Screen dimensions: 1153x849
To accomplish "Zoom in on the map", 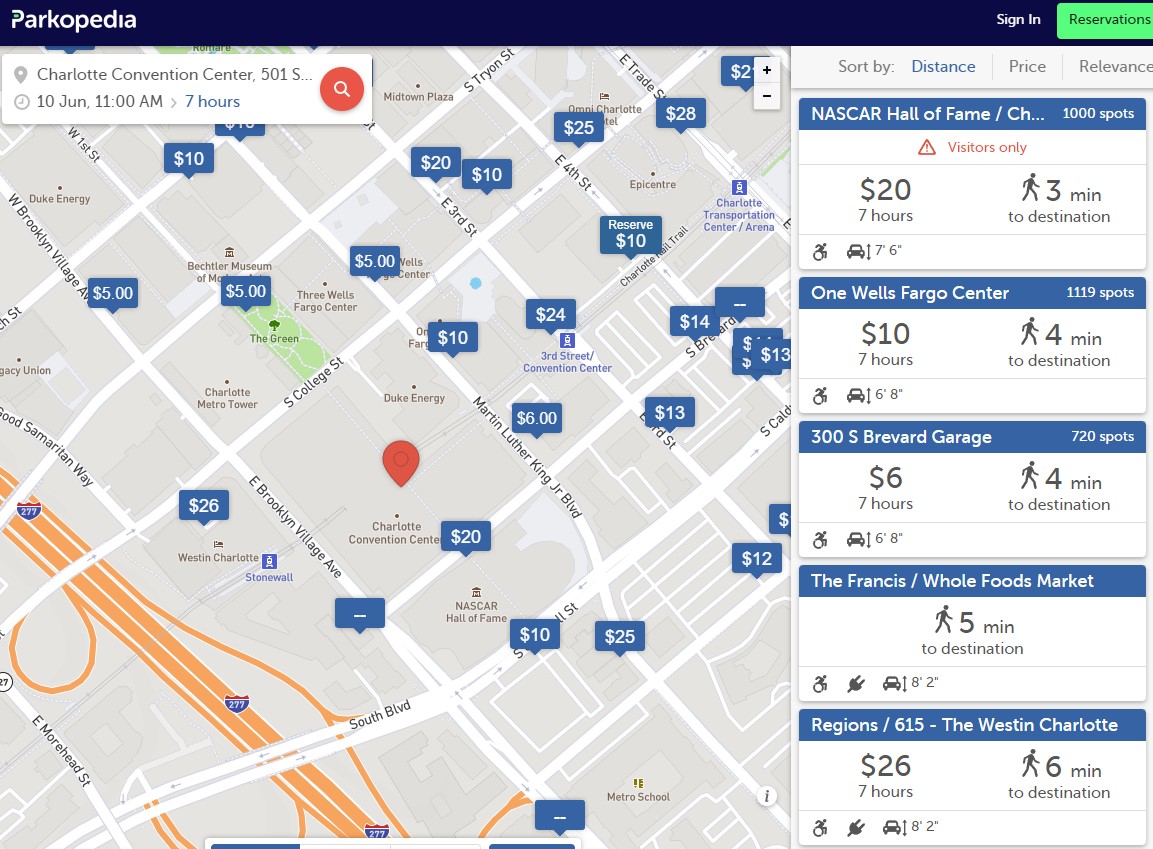I will point(766,71).
